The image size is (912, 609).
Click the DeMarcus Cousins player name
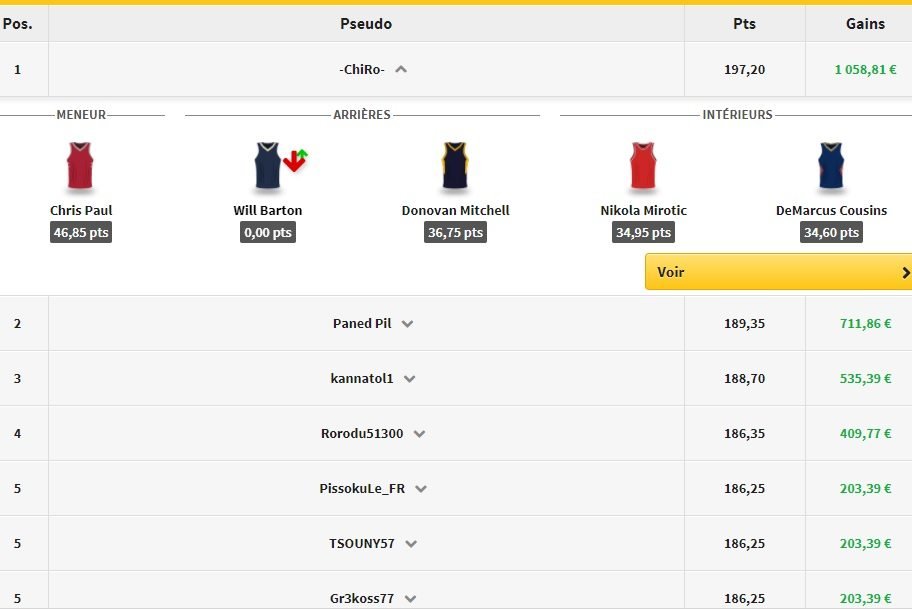coord(831,211)
